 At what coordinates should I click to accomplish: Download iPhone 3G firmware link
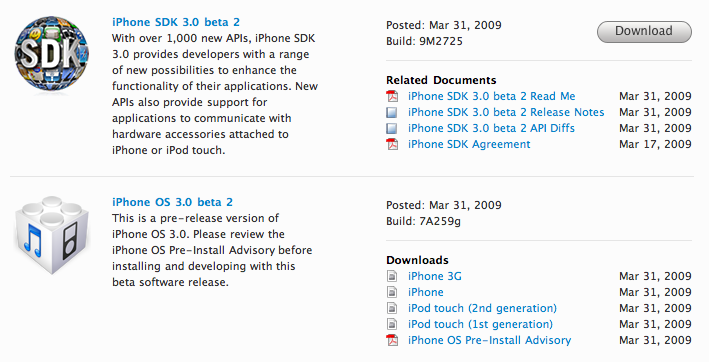pos(435,276)
